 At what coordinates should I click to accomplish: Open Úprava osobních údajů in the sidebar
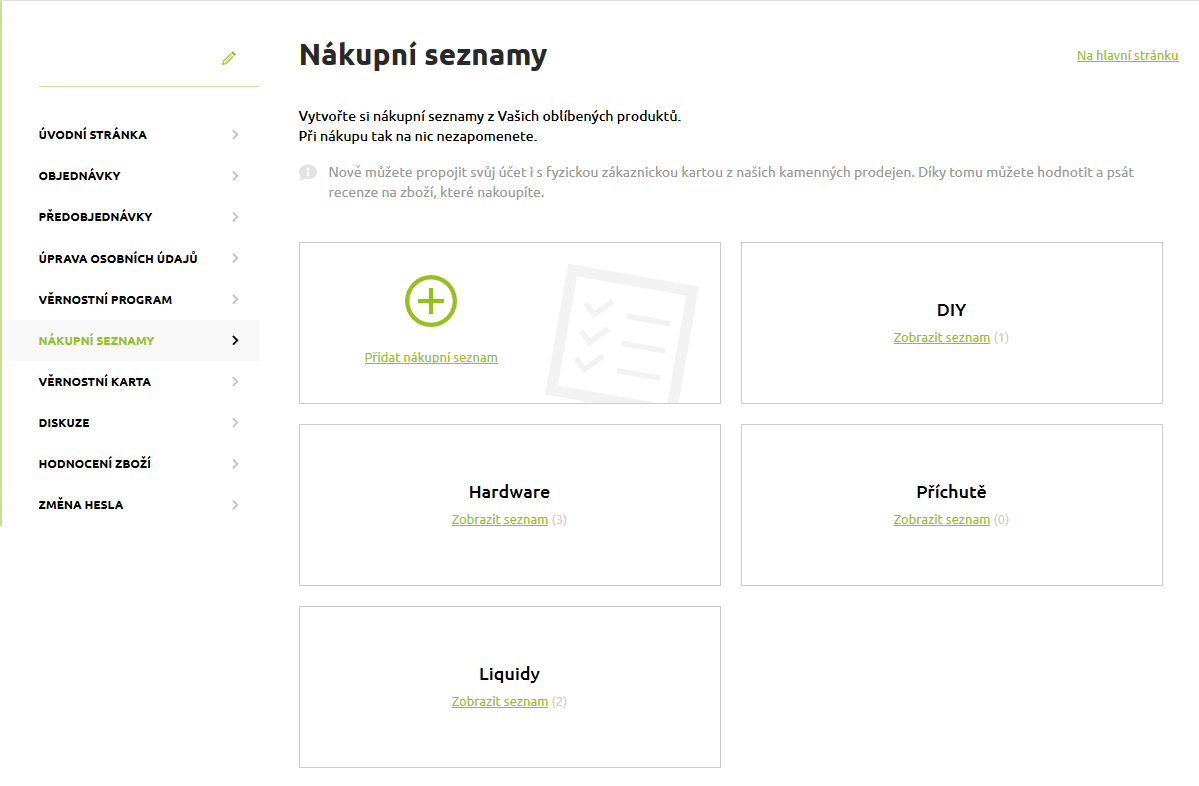117,258
